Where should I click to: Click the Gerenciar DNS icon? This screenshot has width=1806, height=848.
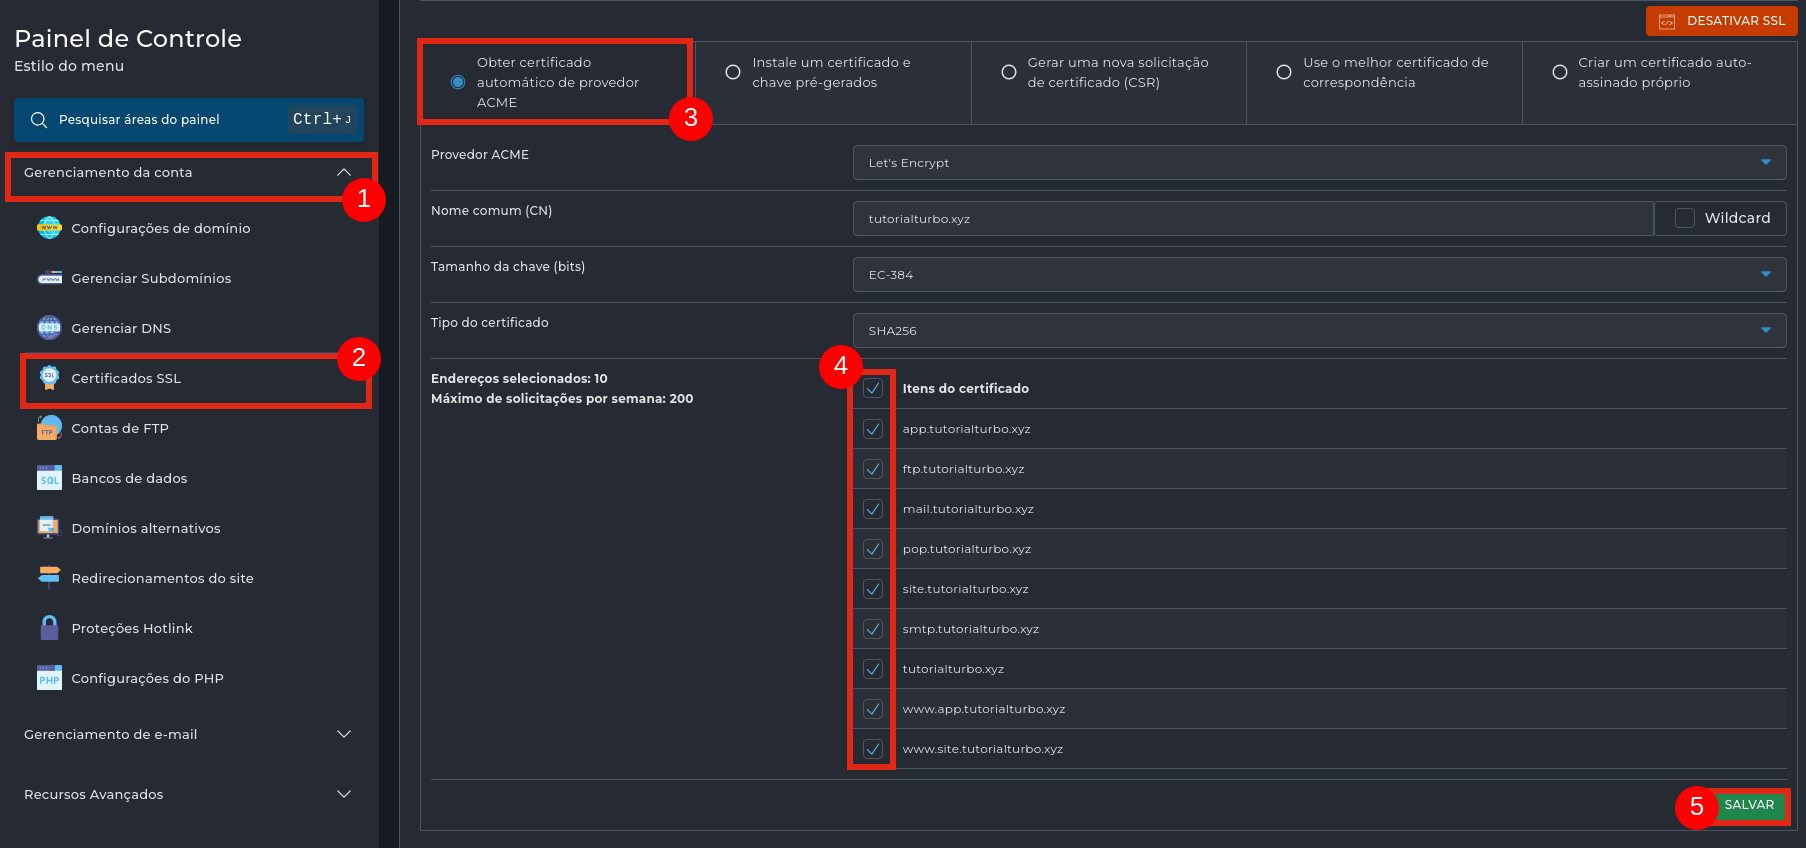[49, 328]
